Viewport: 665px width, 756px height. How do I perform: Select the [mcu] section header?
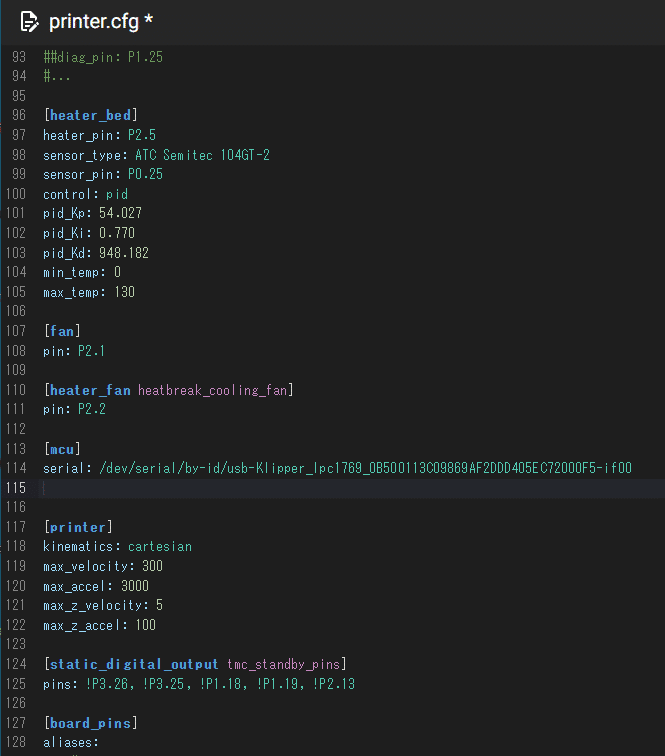coord(62,449)
